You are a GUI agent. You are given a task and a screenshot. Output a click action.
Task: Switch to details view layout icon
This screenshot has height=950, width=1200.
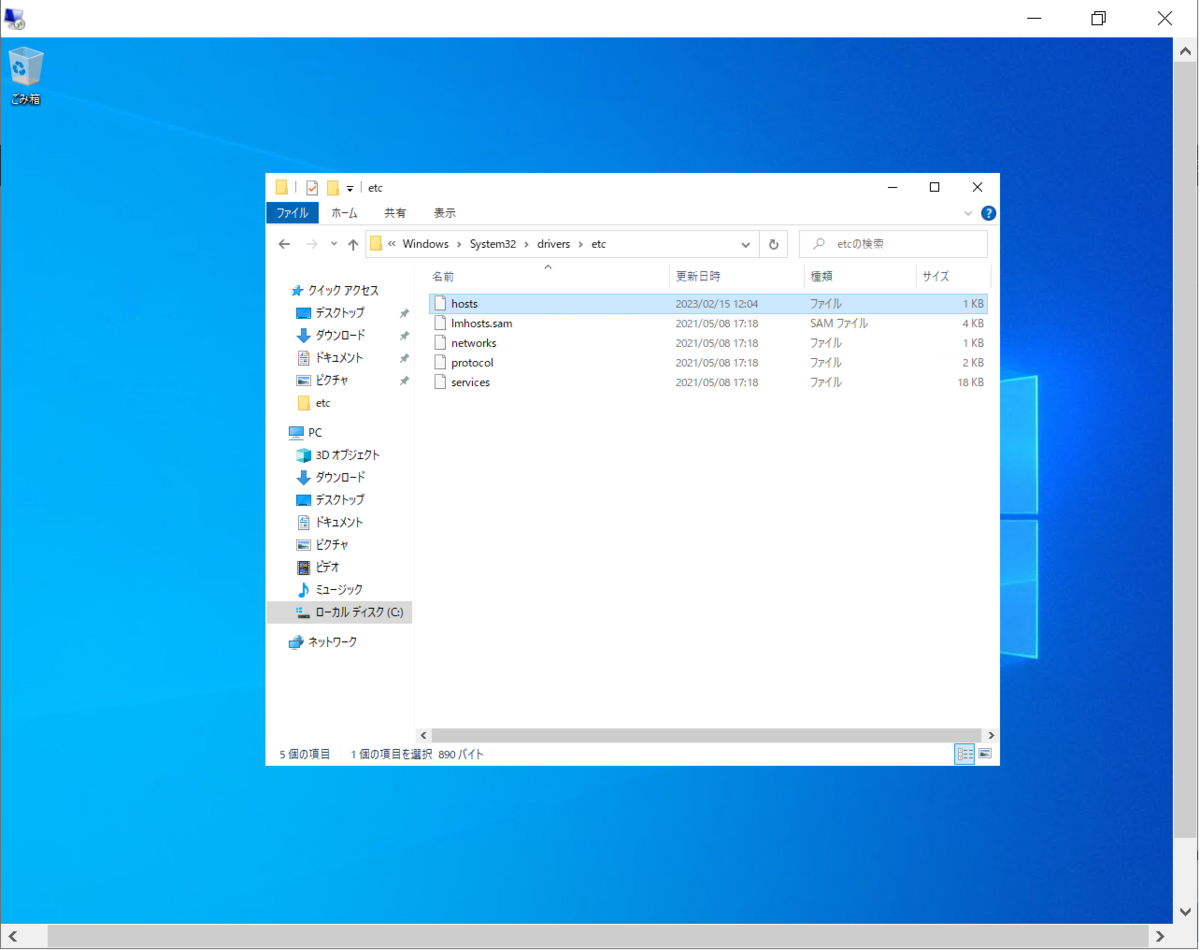point(964,754)
